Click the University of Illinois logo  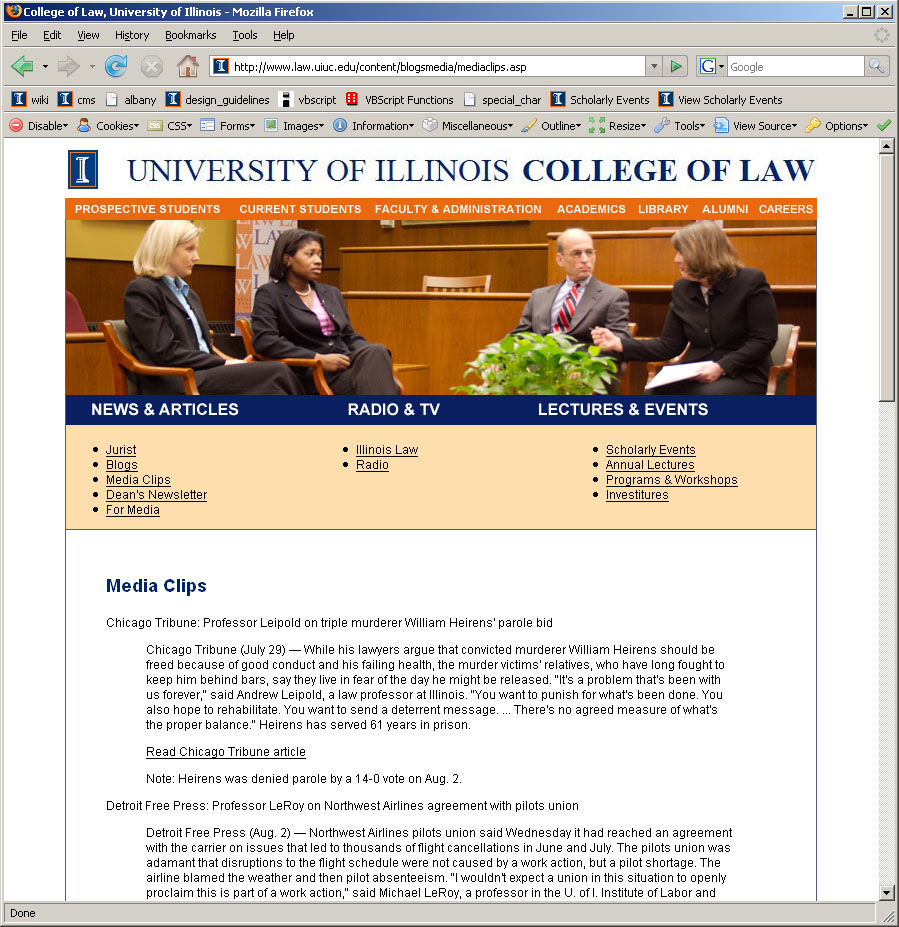click(x=82, y=170)
